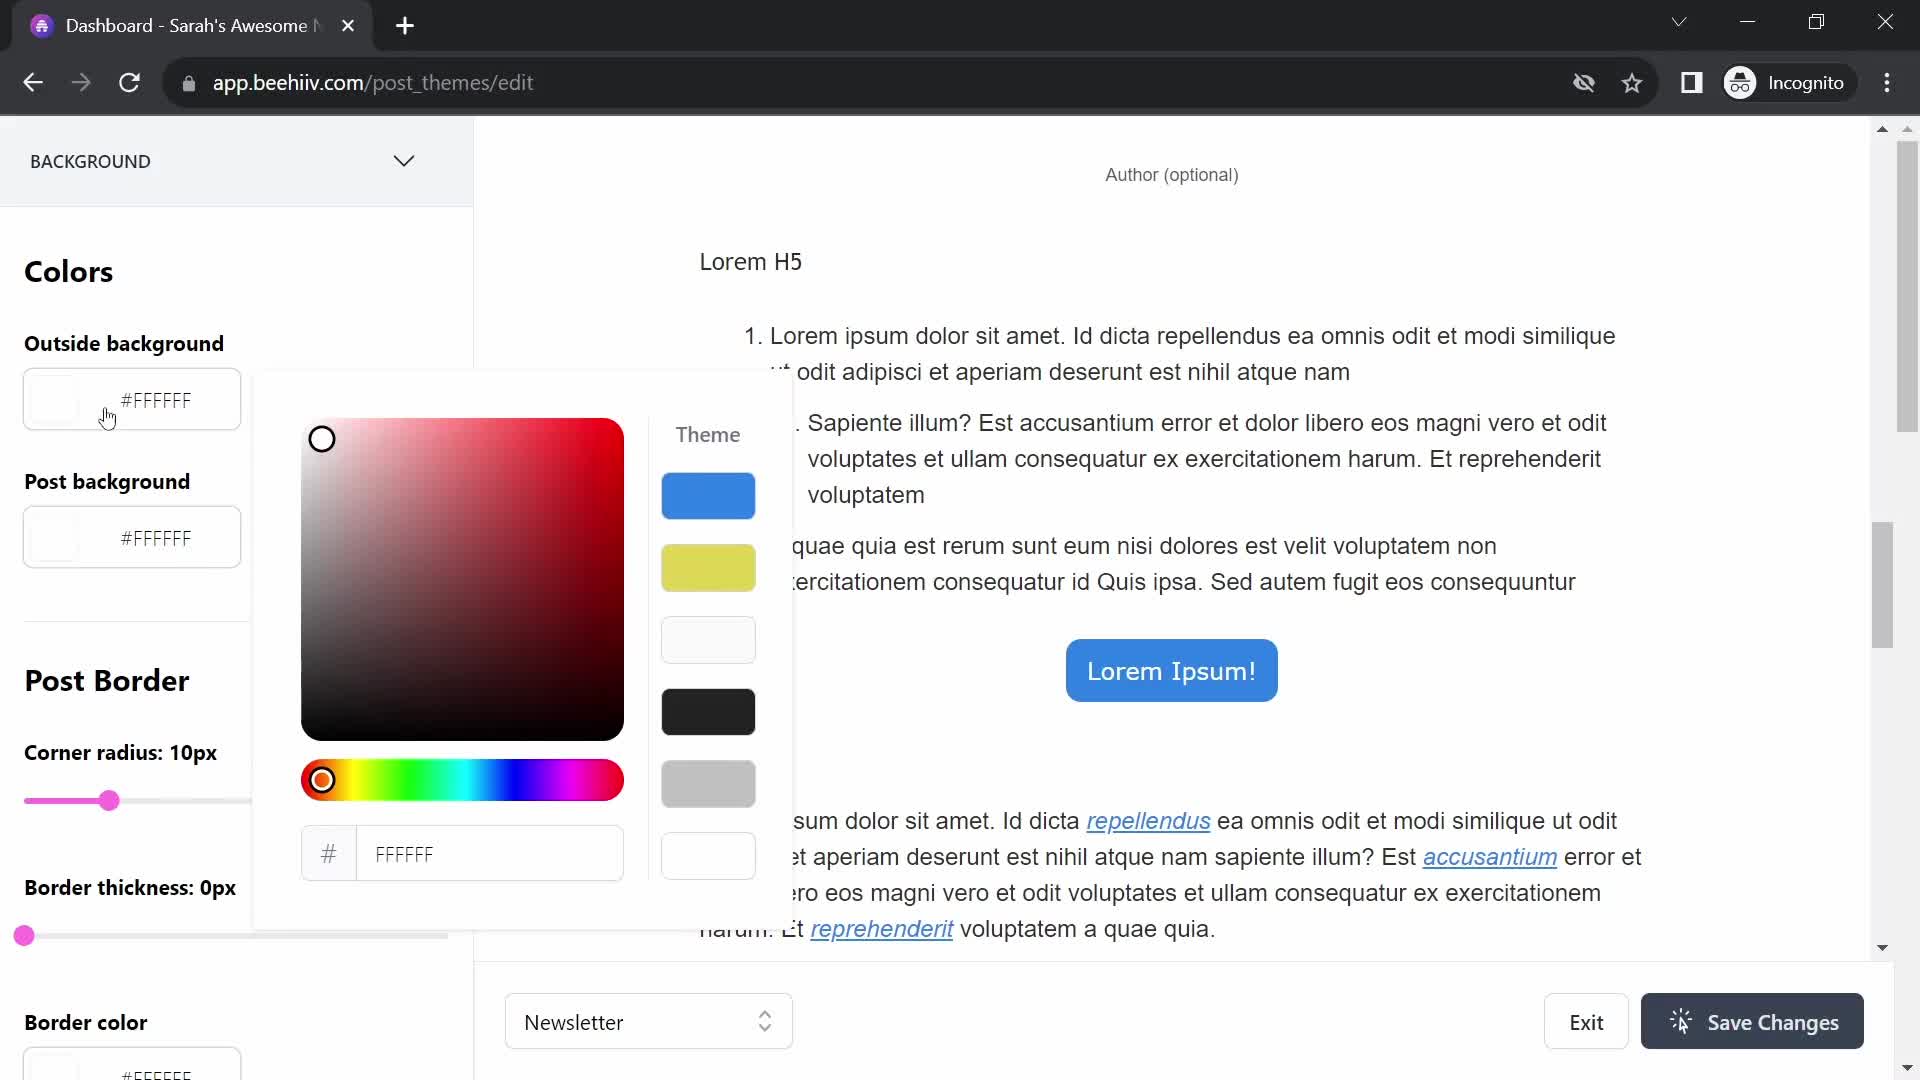Expand the new tab button
Image resolution: width=1920 pixels, height=1080 pixels.
pyautogui.click(x=404, y=26)
